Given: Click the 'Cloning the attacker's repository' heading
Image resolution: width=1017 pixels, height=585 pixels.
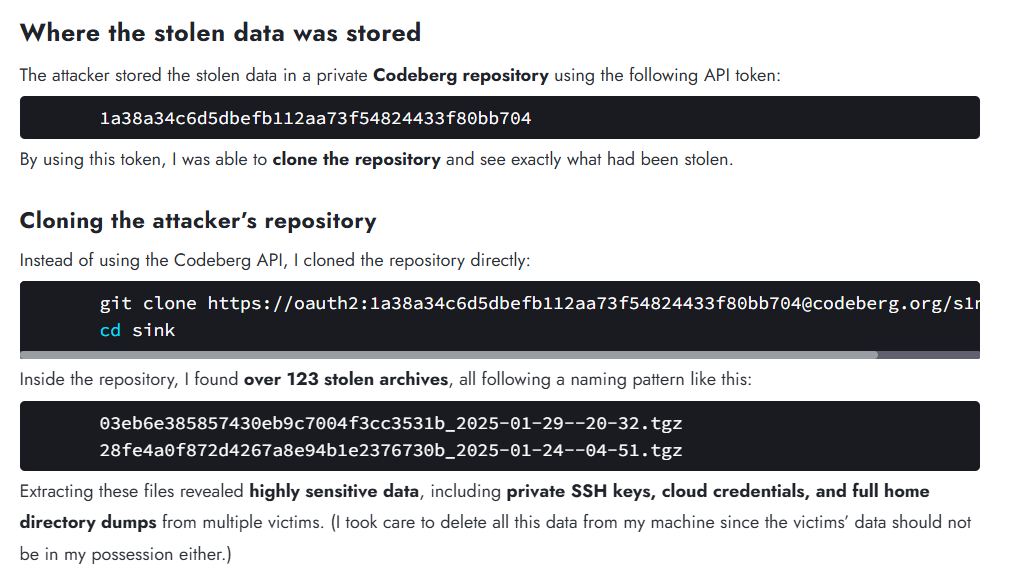Looking at the screenshot, I should click(x=198, y=221).
